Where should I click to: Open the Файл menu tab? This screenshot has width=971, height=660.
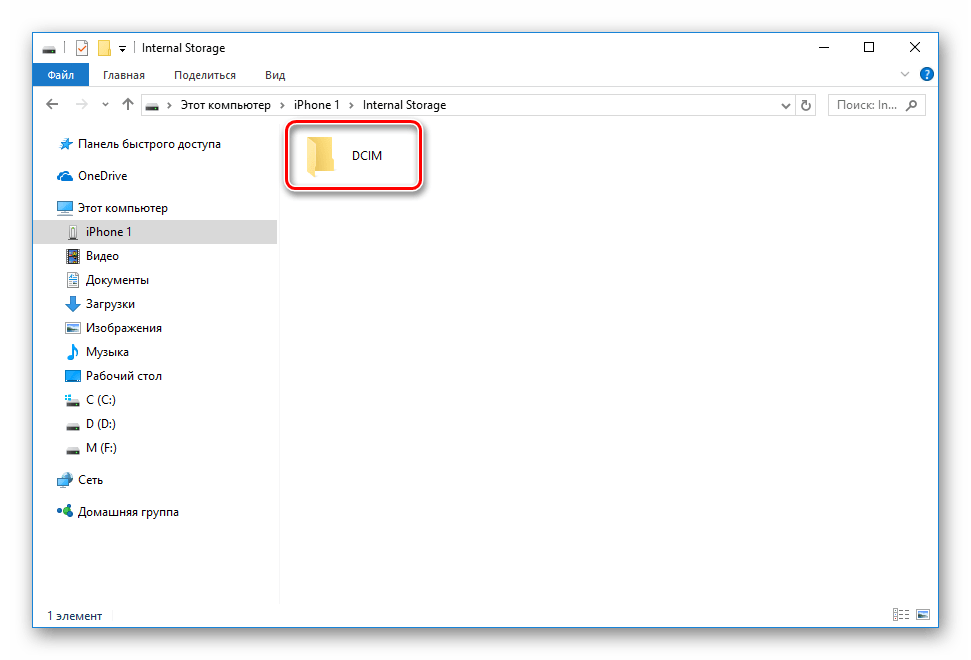point(60,75)
